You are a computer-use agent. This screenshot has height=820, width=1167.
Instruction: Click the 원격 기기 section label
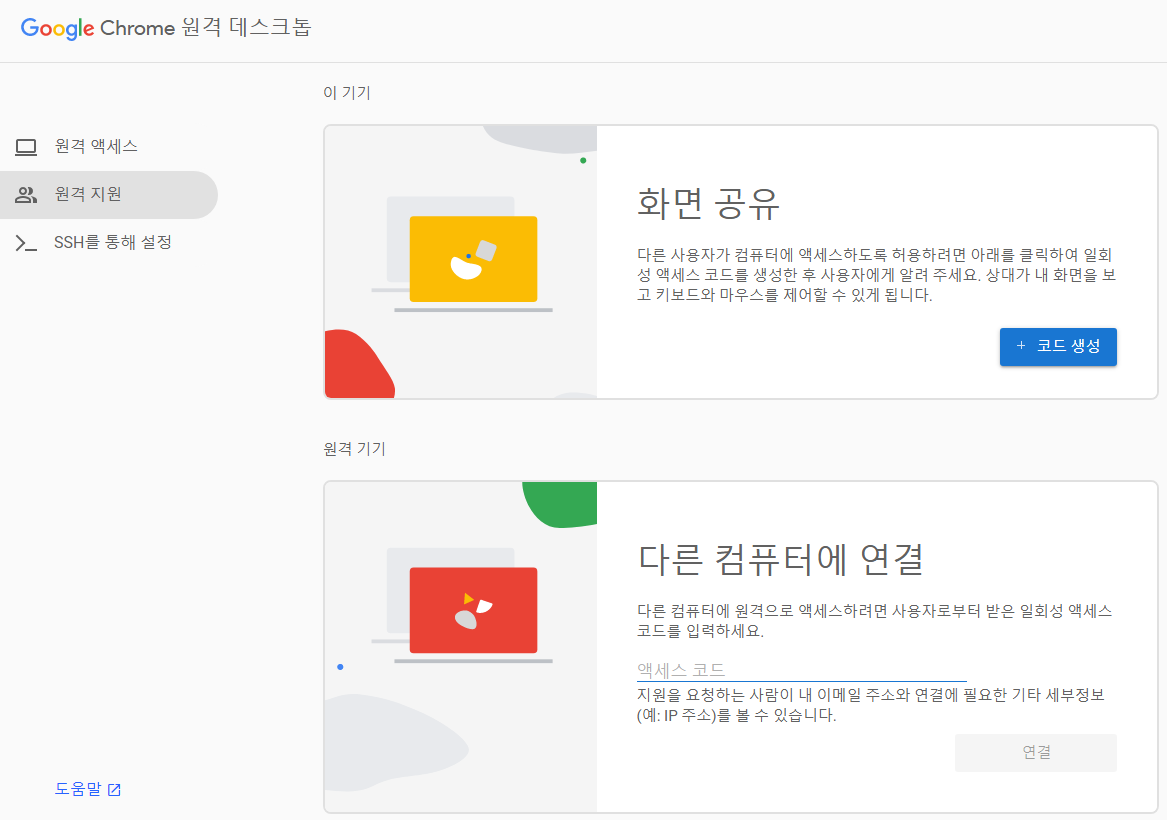[354, 449]
